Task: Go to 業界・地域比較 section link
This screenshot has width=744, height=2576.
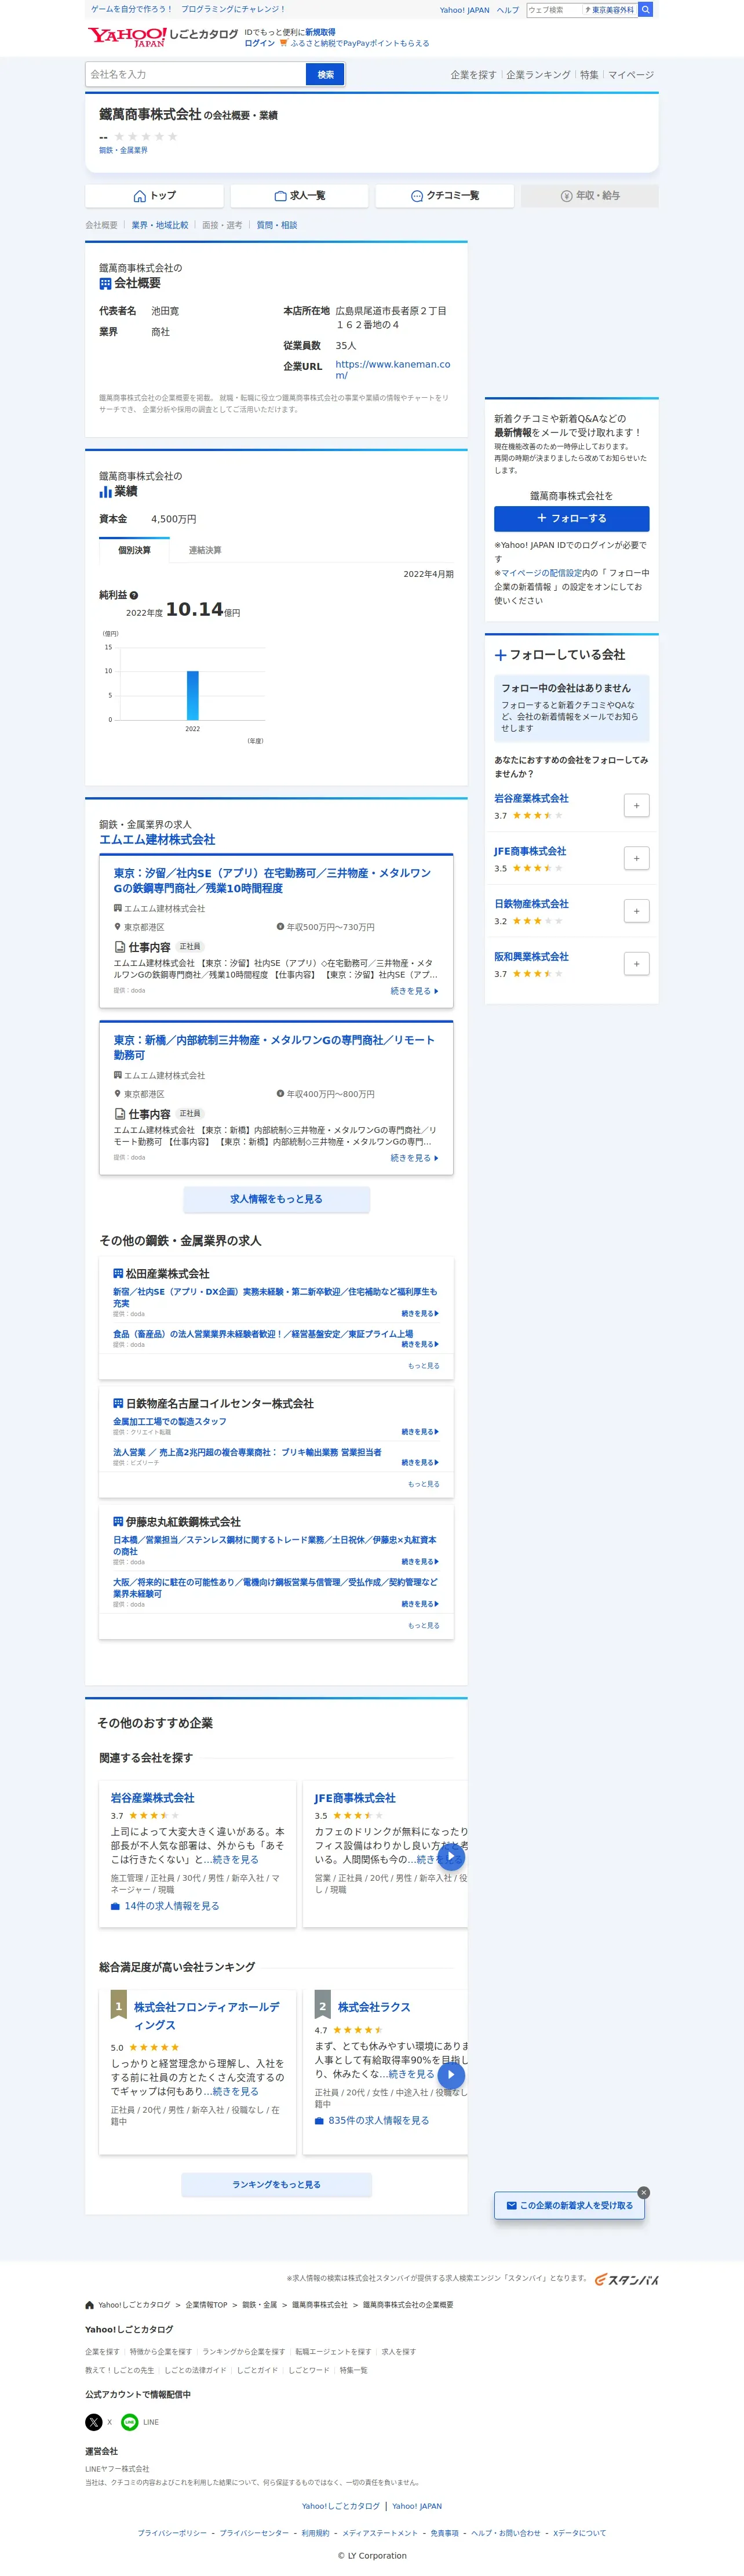Action: click(160, 226)
